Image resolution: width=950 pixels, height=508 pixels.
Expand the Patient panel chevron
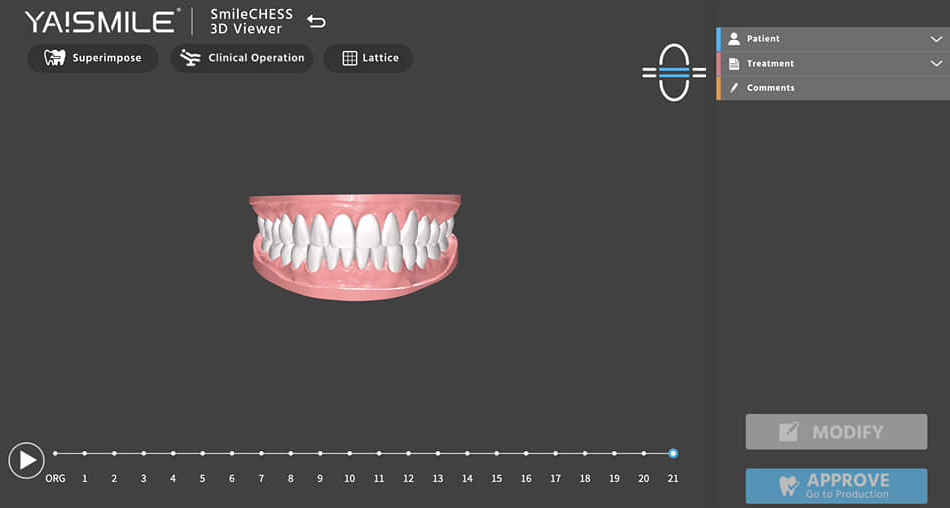tap(935, 39)
